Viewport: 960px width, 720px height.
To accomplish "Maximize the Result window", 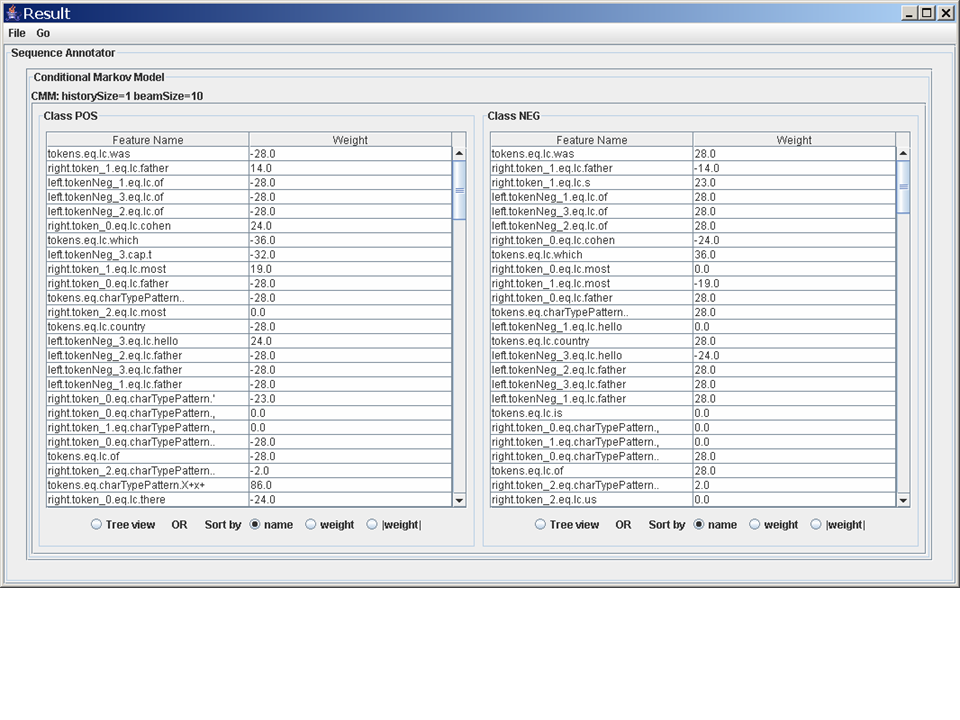I will tap(927, 13).
